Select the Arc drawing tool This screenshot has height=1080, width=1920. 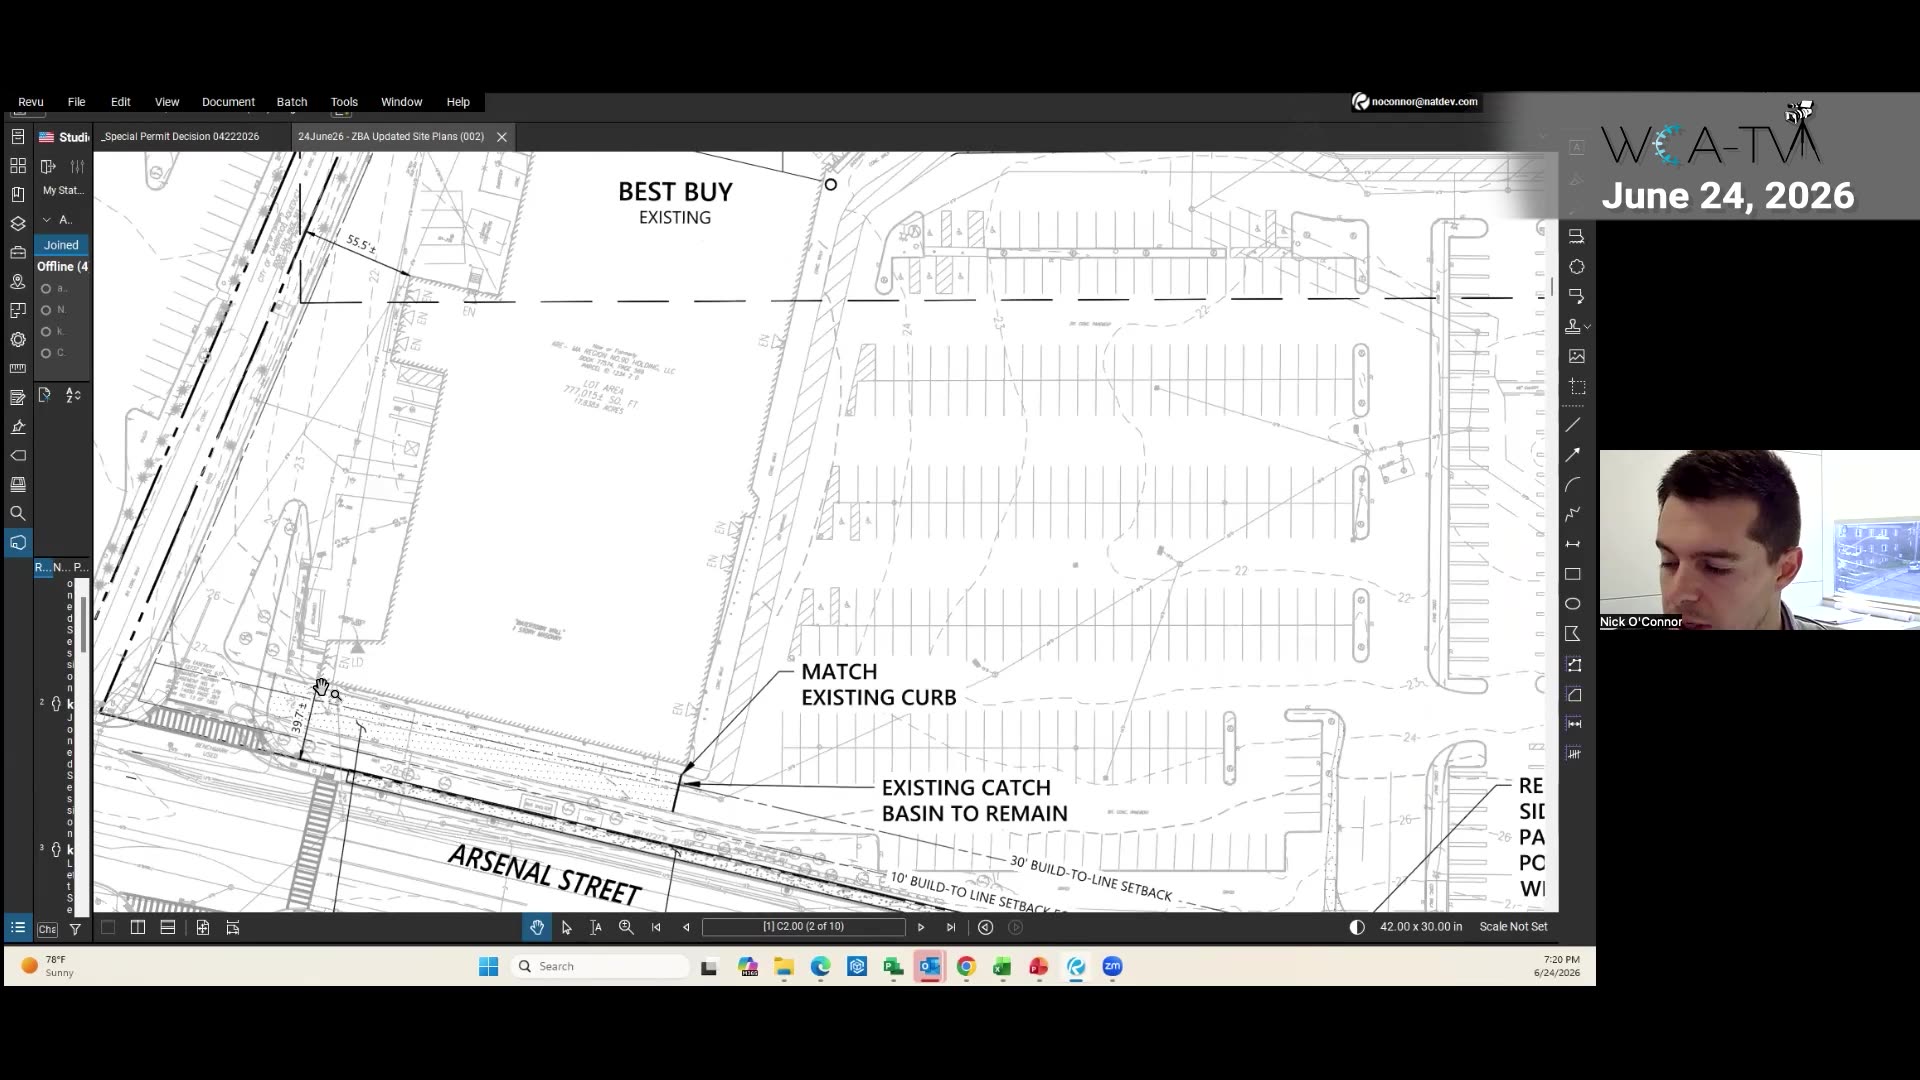[x=1573, y=485]
